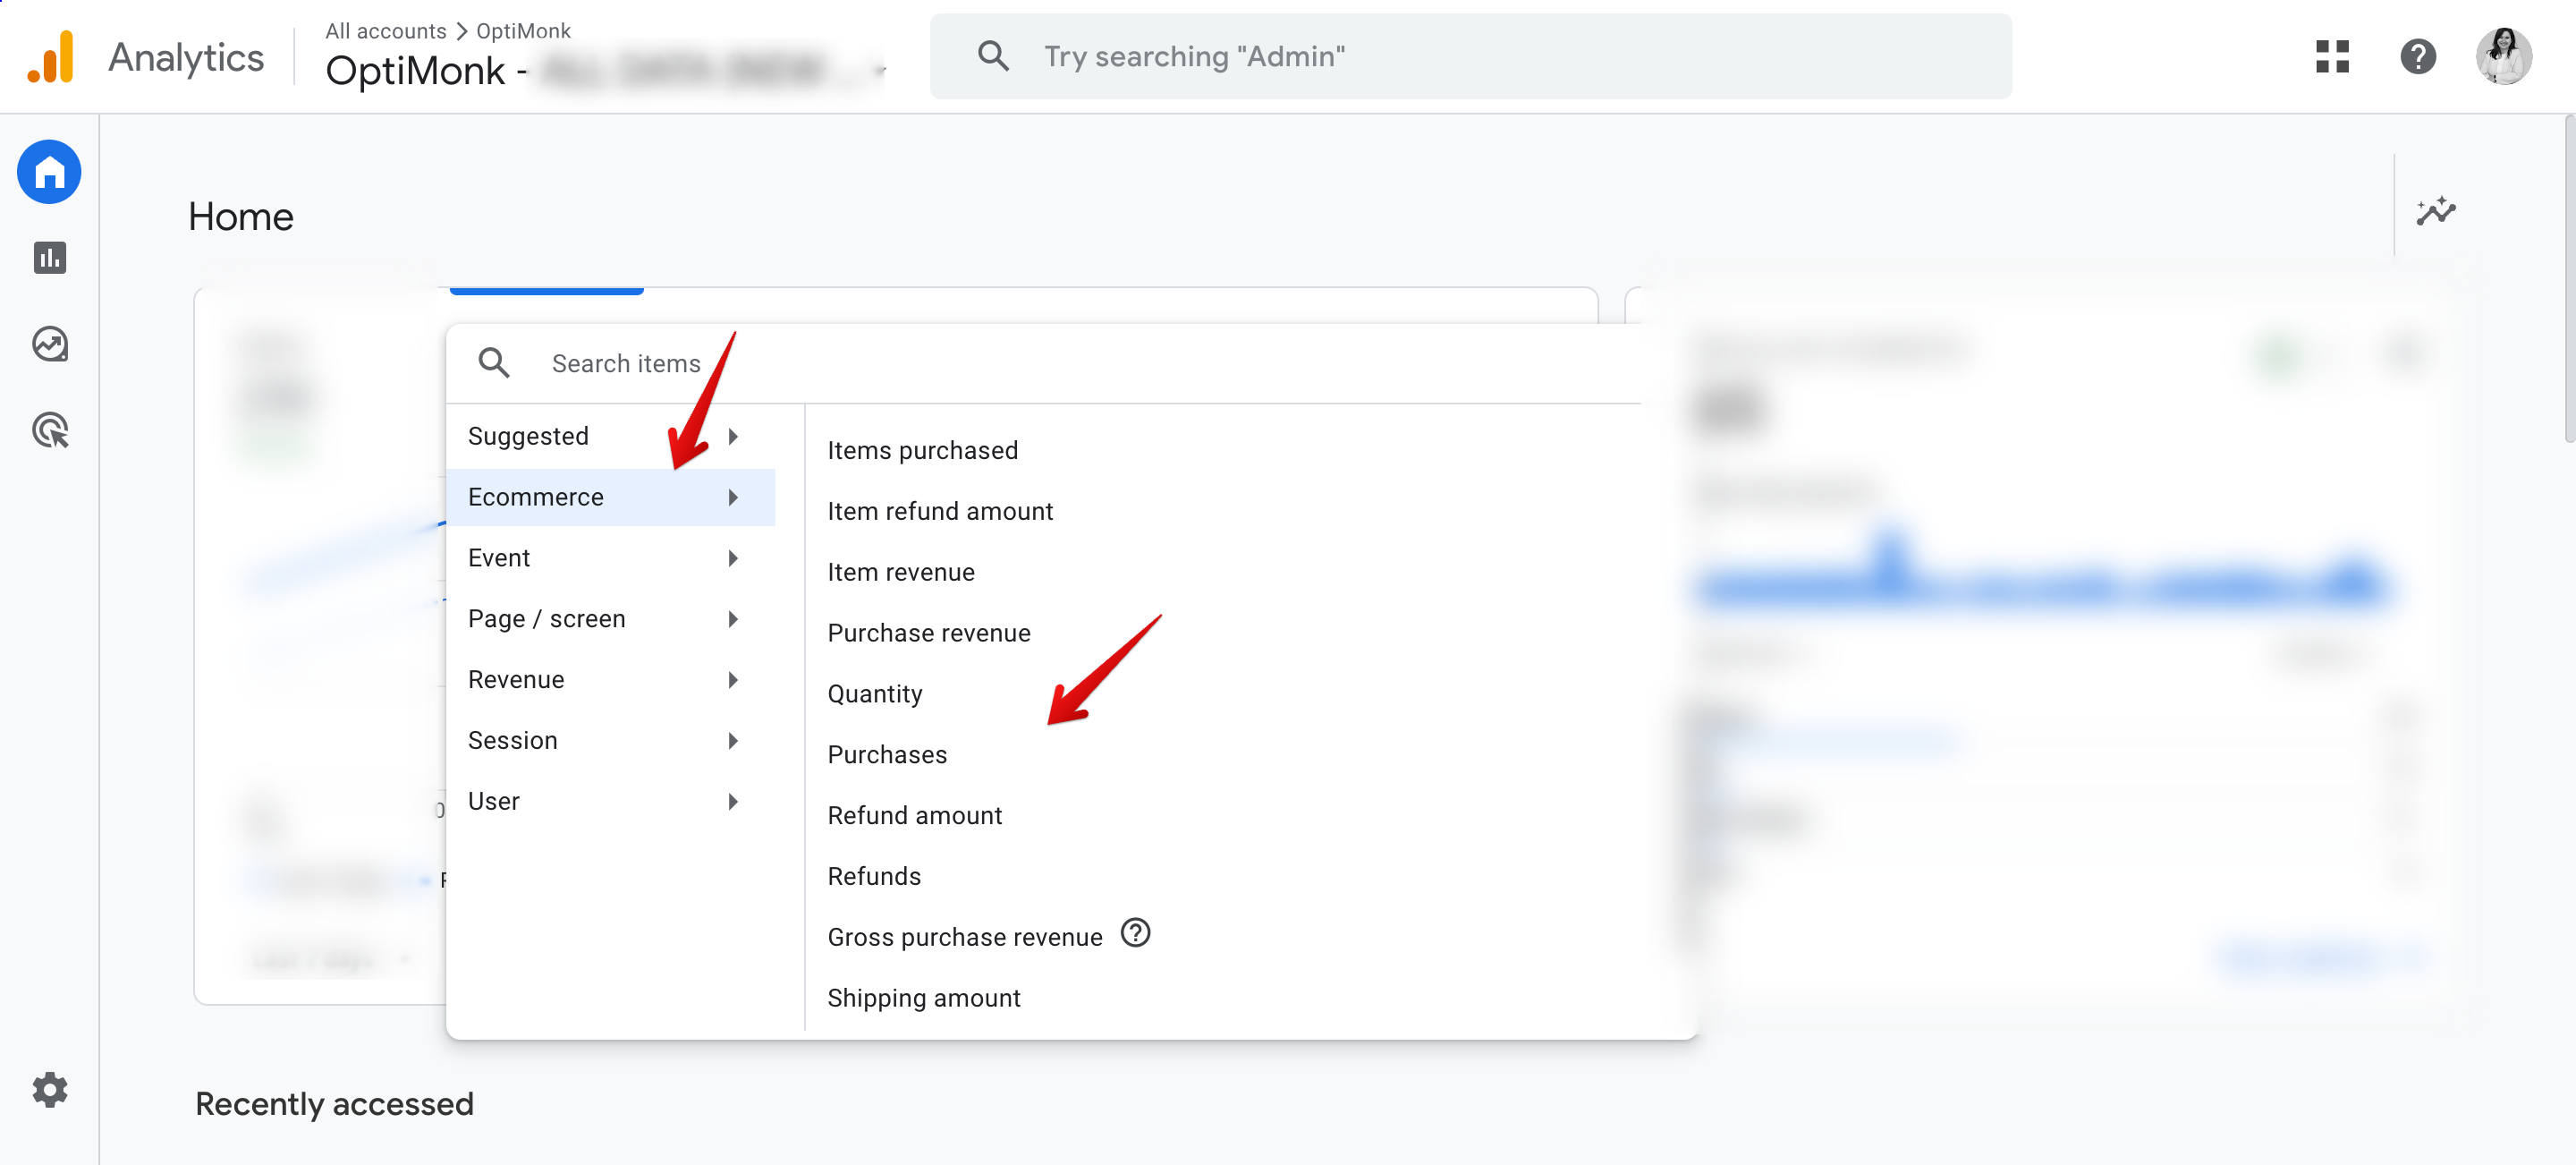Open the Help question mark icon

(x=2419, y=57)
